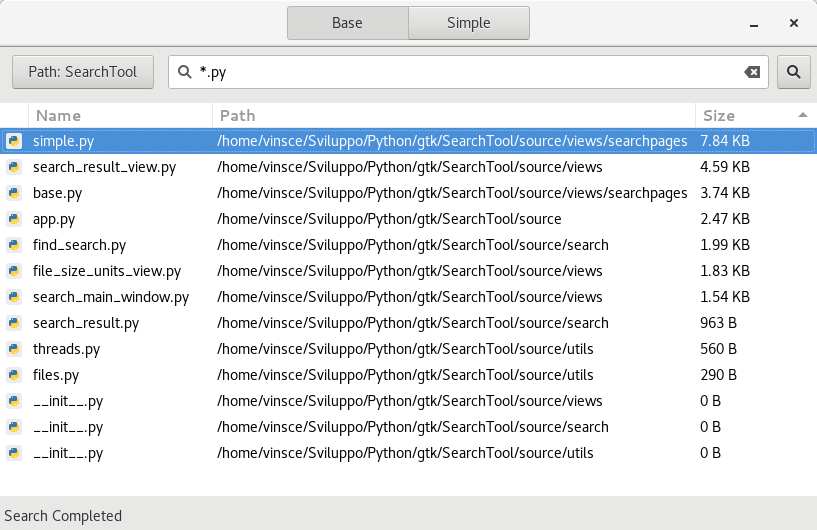Viewport: 817px width, 530px height.
Task: Click the 2.47 KB size value
Action: click(x=725, y=219)
